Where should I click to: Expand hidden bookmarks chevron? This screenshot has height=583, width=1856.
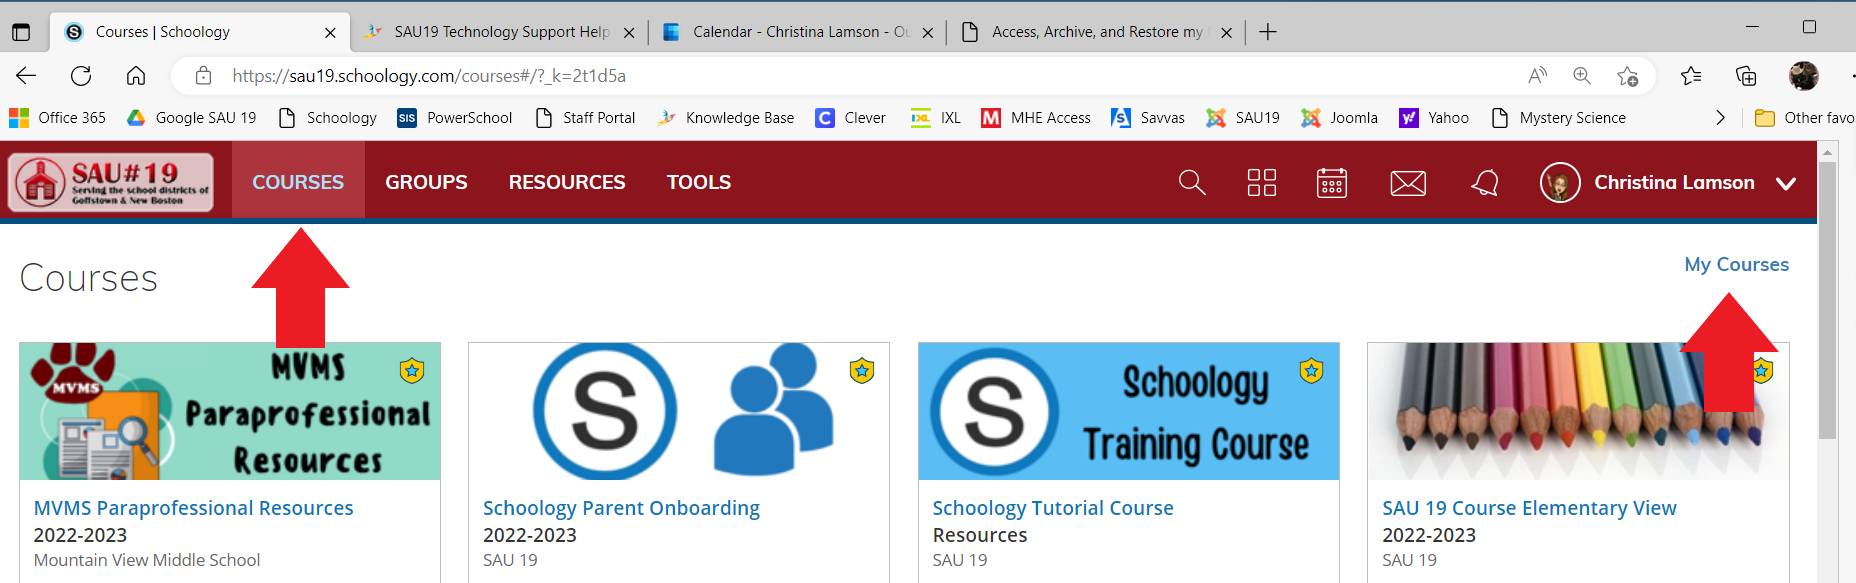pos(1720,118)
